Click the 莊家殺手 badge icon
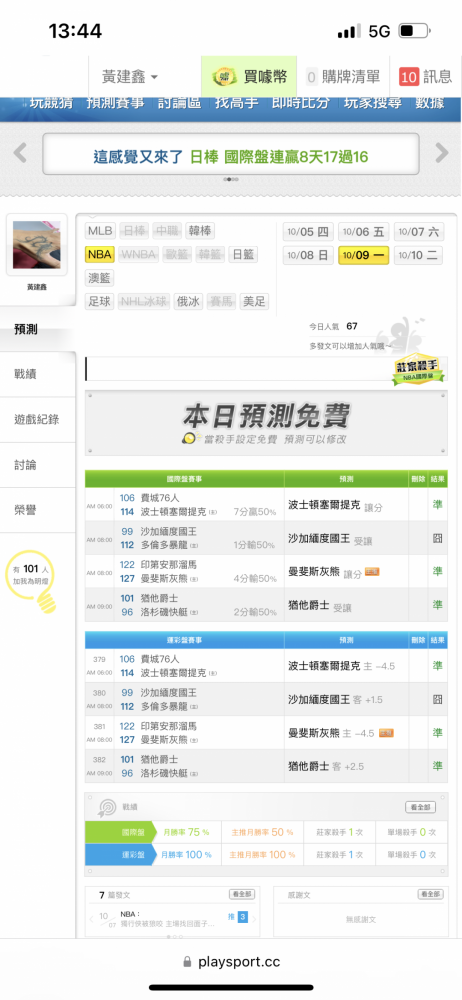Screen dimensions: 462x1000 [416, 369]
